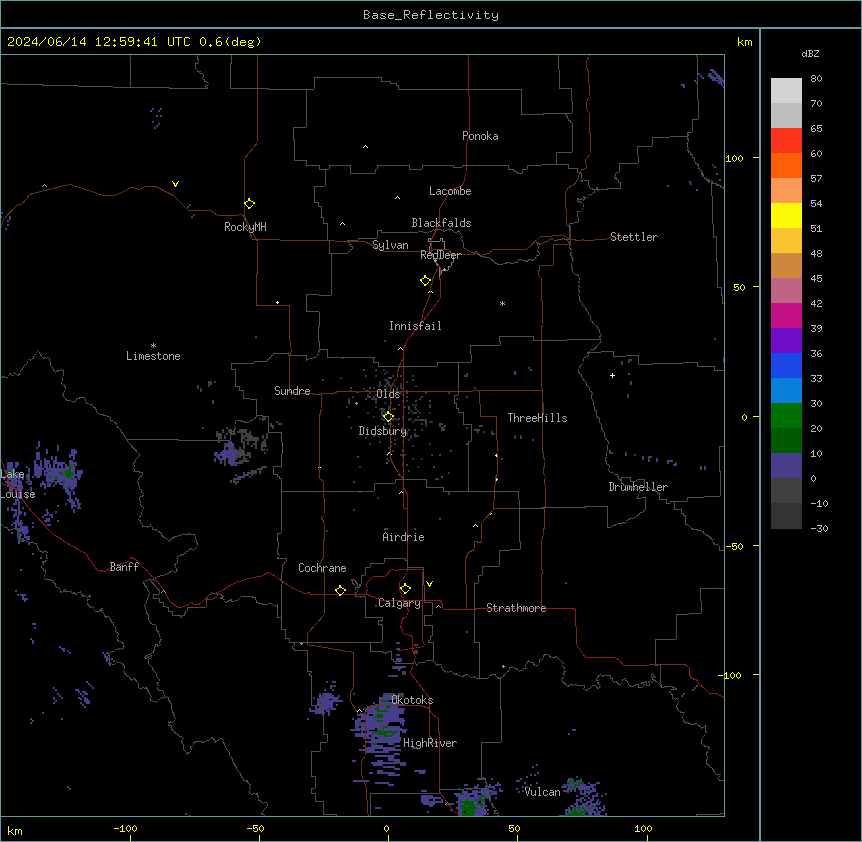
Task: Select the orange 57-60 dBZ legend swatch
Action: pos(786,165)
